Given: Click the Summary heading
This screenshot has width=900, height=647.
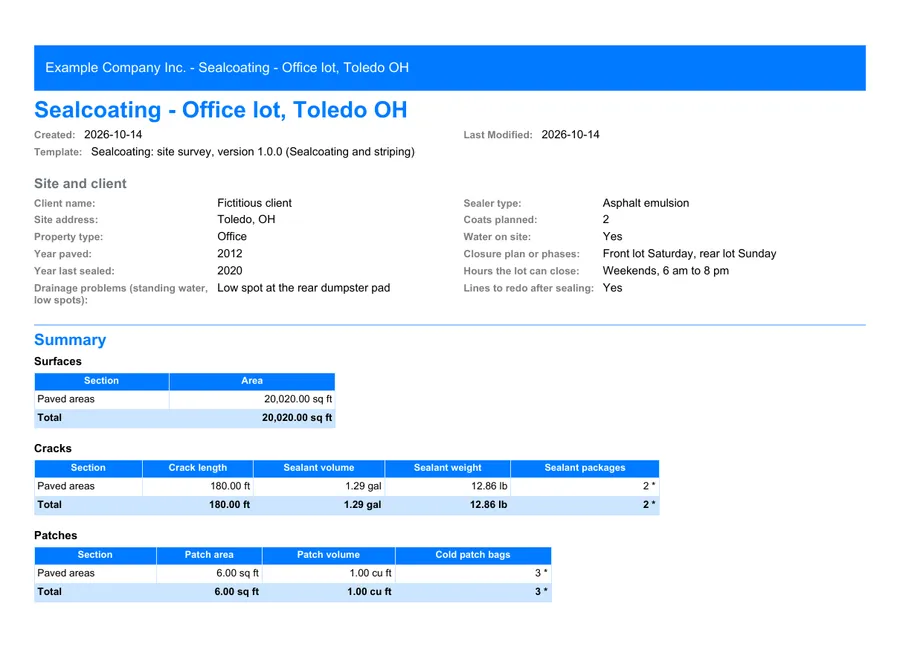Looking at the screenshot, I should 70,340.
